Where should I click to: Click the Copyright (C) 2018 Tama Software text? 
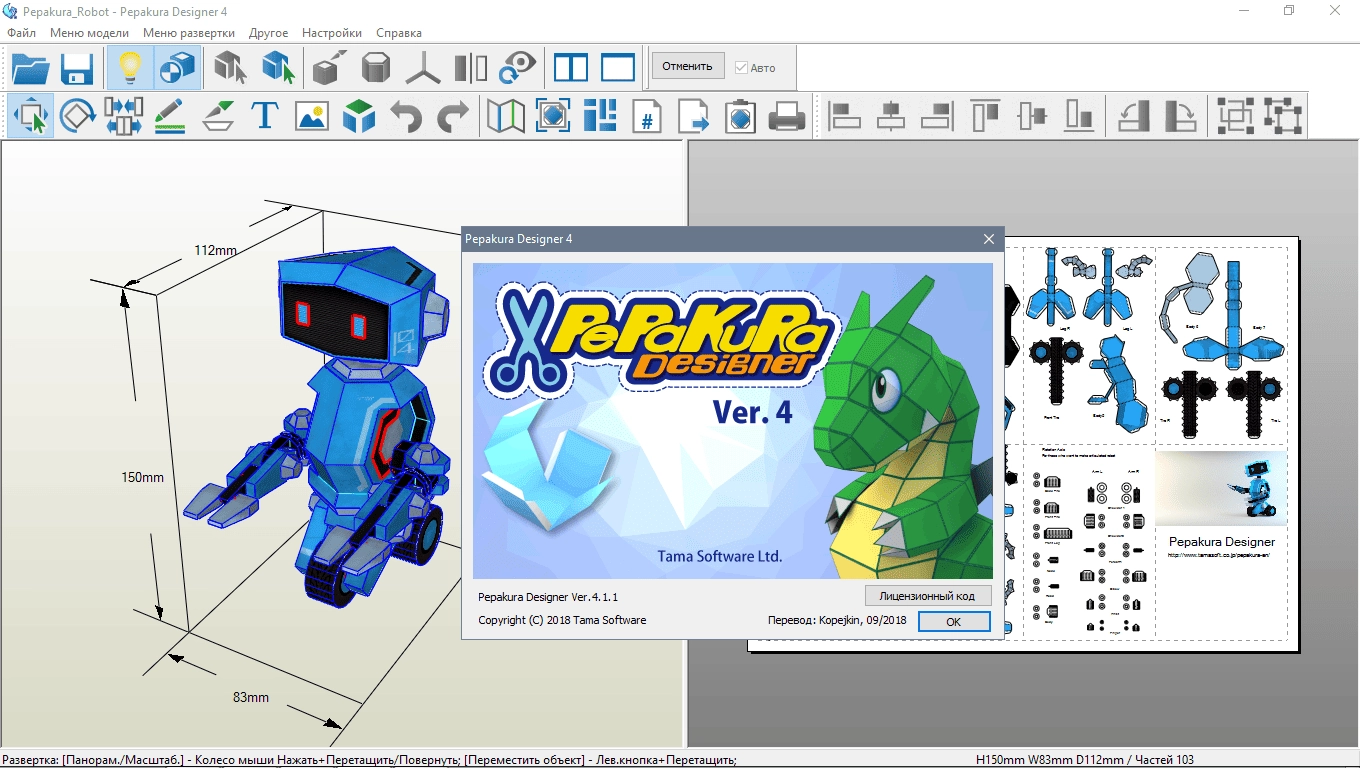click(562, 620)
